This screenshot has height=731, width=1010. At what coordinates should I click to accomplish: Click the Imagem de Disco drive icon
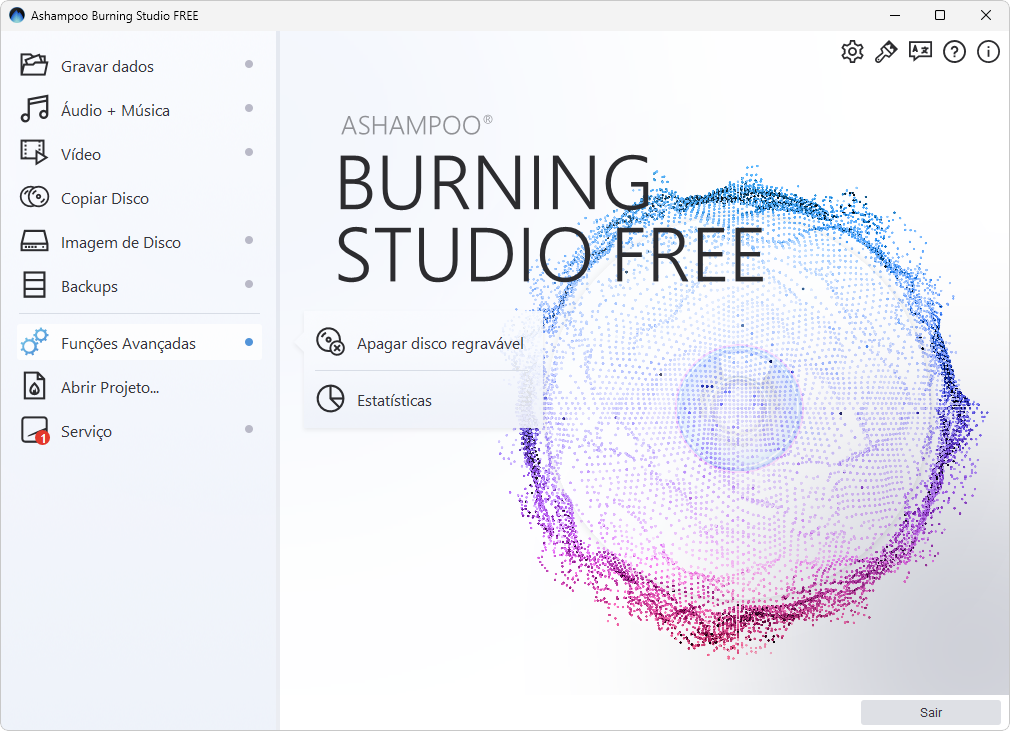point(34,241)
